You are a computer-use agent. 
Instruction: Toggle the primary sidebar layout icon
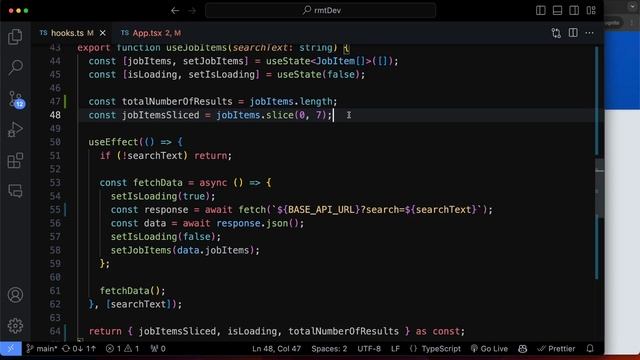pyautogui.click(x=540, y=11)
